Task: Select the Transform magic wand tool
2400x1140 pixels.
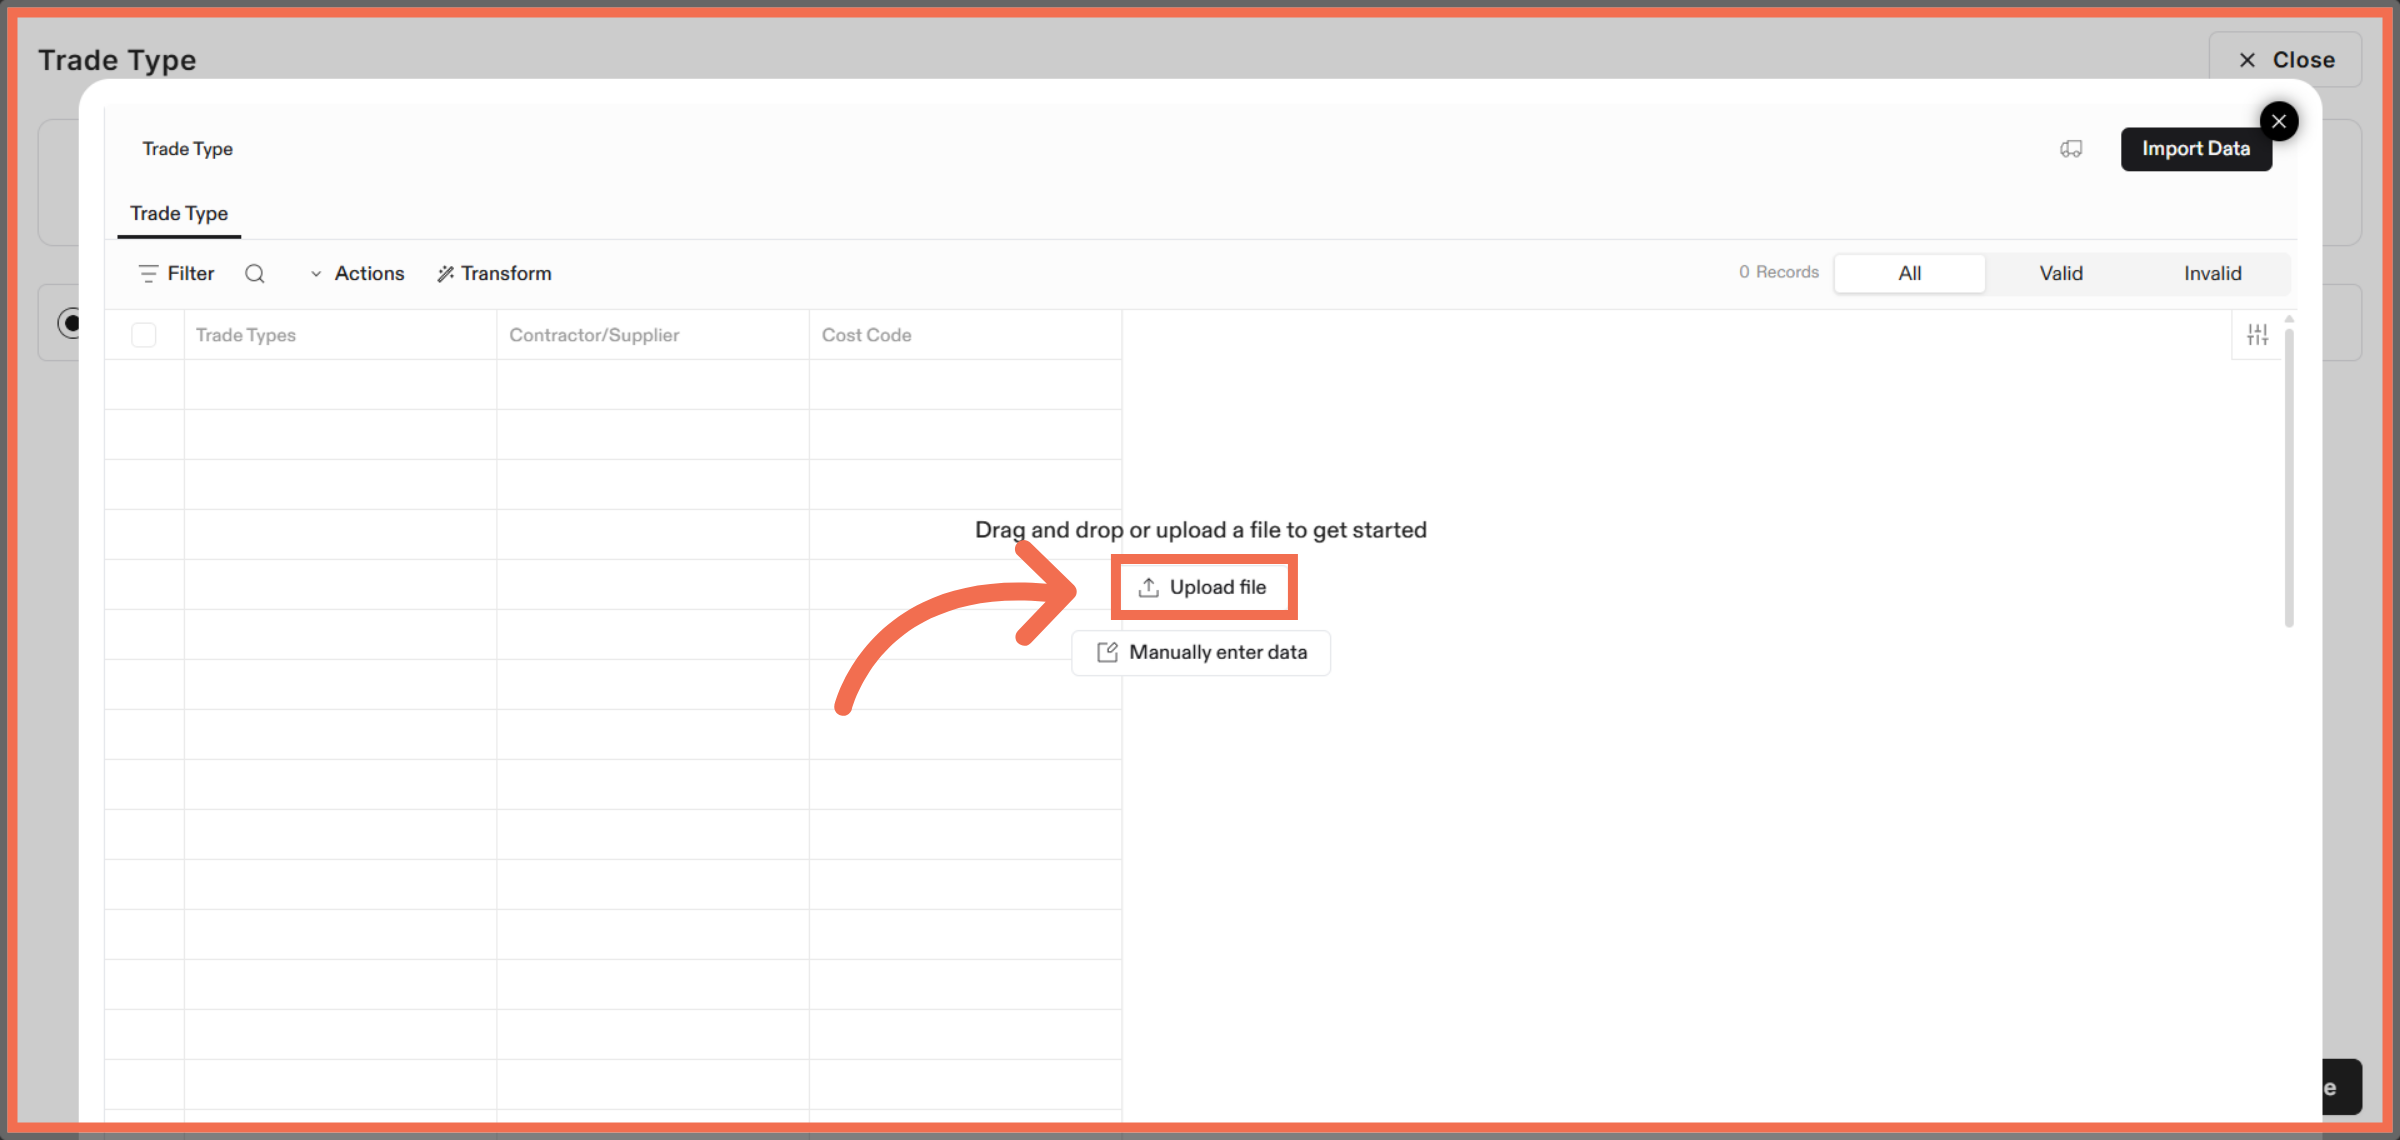Action: coord(444,273)
